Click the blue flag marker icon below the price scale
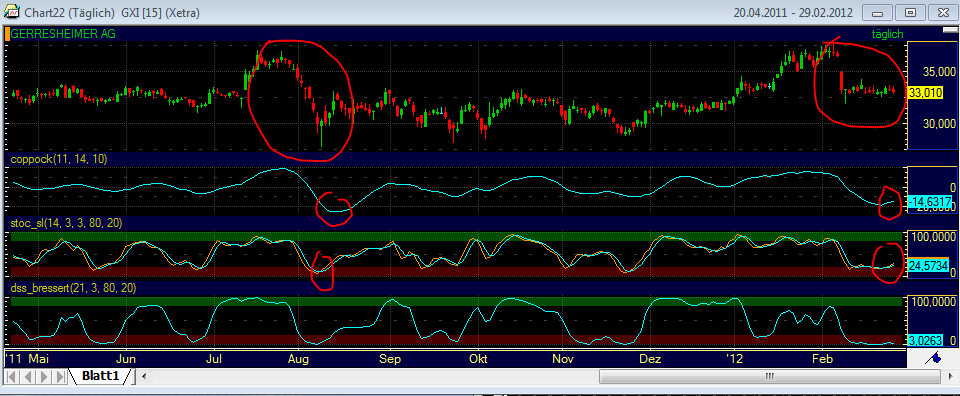This screenshot has width=960, height=396. click(933, 358)
